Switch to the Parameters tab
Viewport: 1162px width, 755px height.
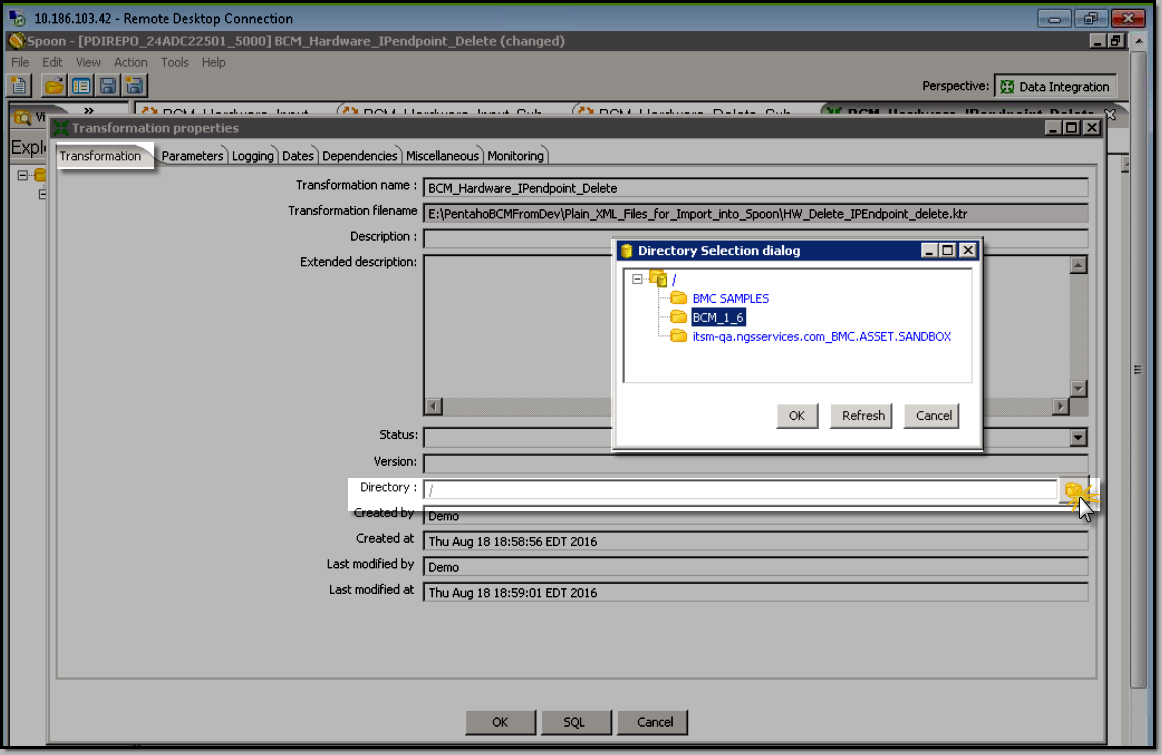192,156
